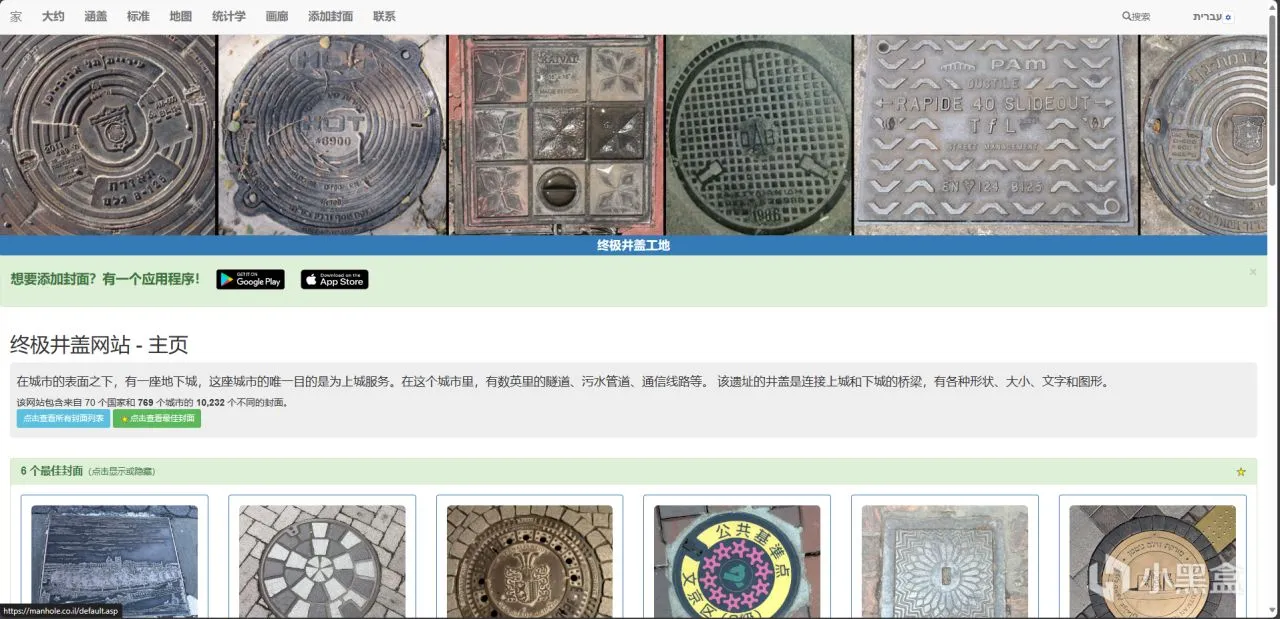The image size is (1280, 619).
Task: Click the 终极井盖工地 blue title bar
Action: click(x=633, y=245)
